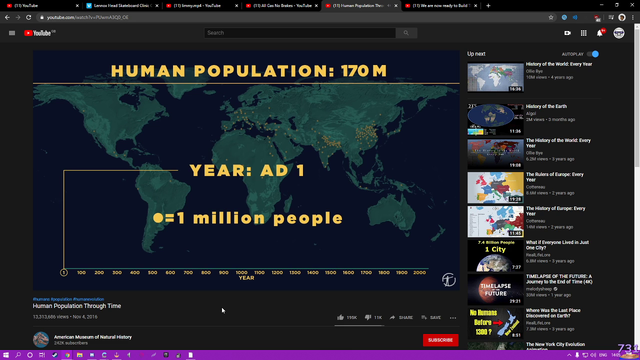Open the more actions ellipsis menu

coord(453,318)
